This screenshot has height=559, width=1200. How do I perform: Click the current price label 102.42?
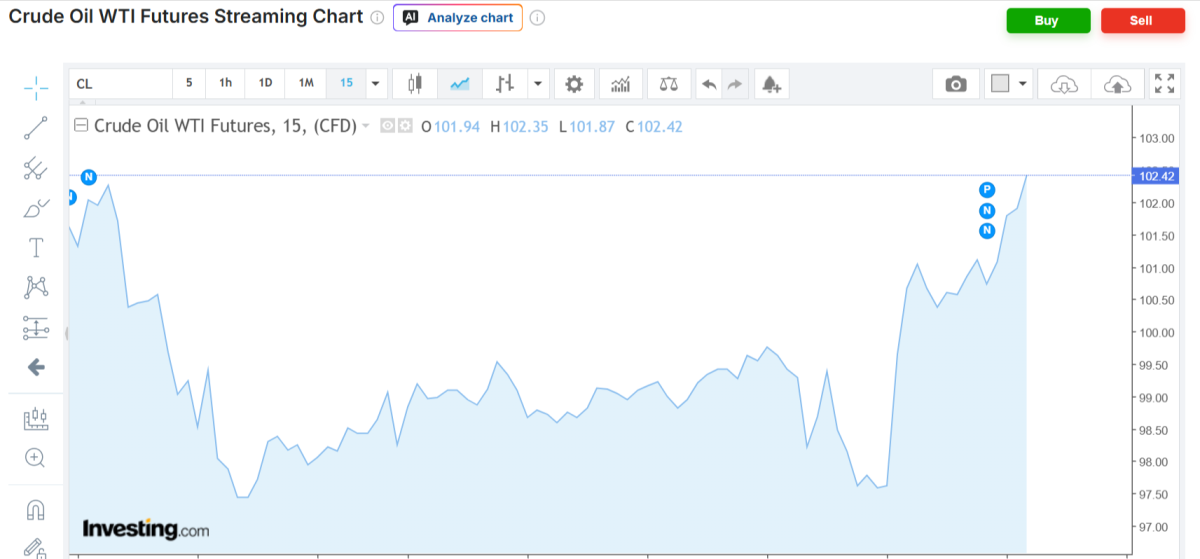click(x=1156, y=177)
